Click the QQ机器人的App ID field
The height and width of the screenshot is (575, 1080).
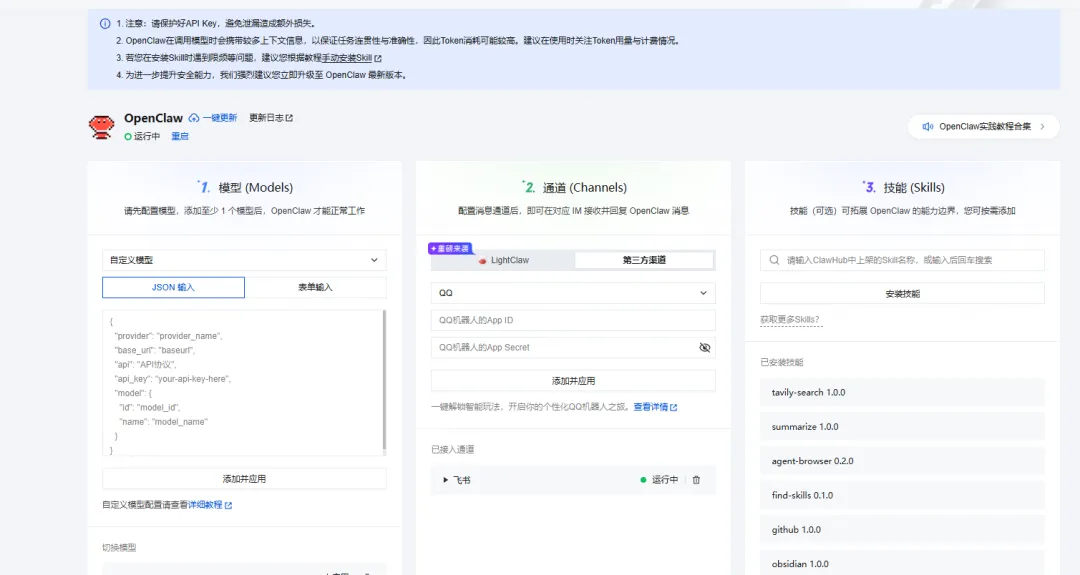coord(573,320)
